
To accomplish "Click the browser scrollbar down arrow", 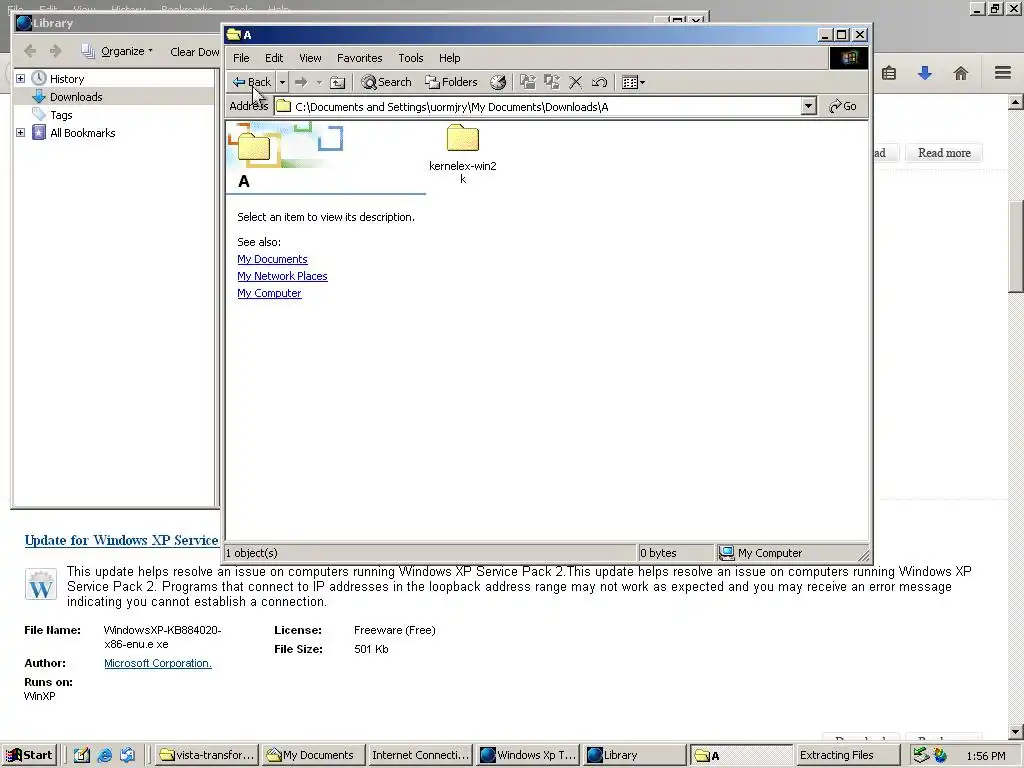I will [x=1016, y=731].
